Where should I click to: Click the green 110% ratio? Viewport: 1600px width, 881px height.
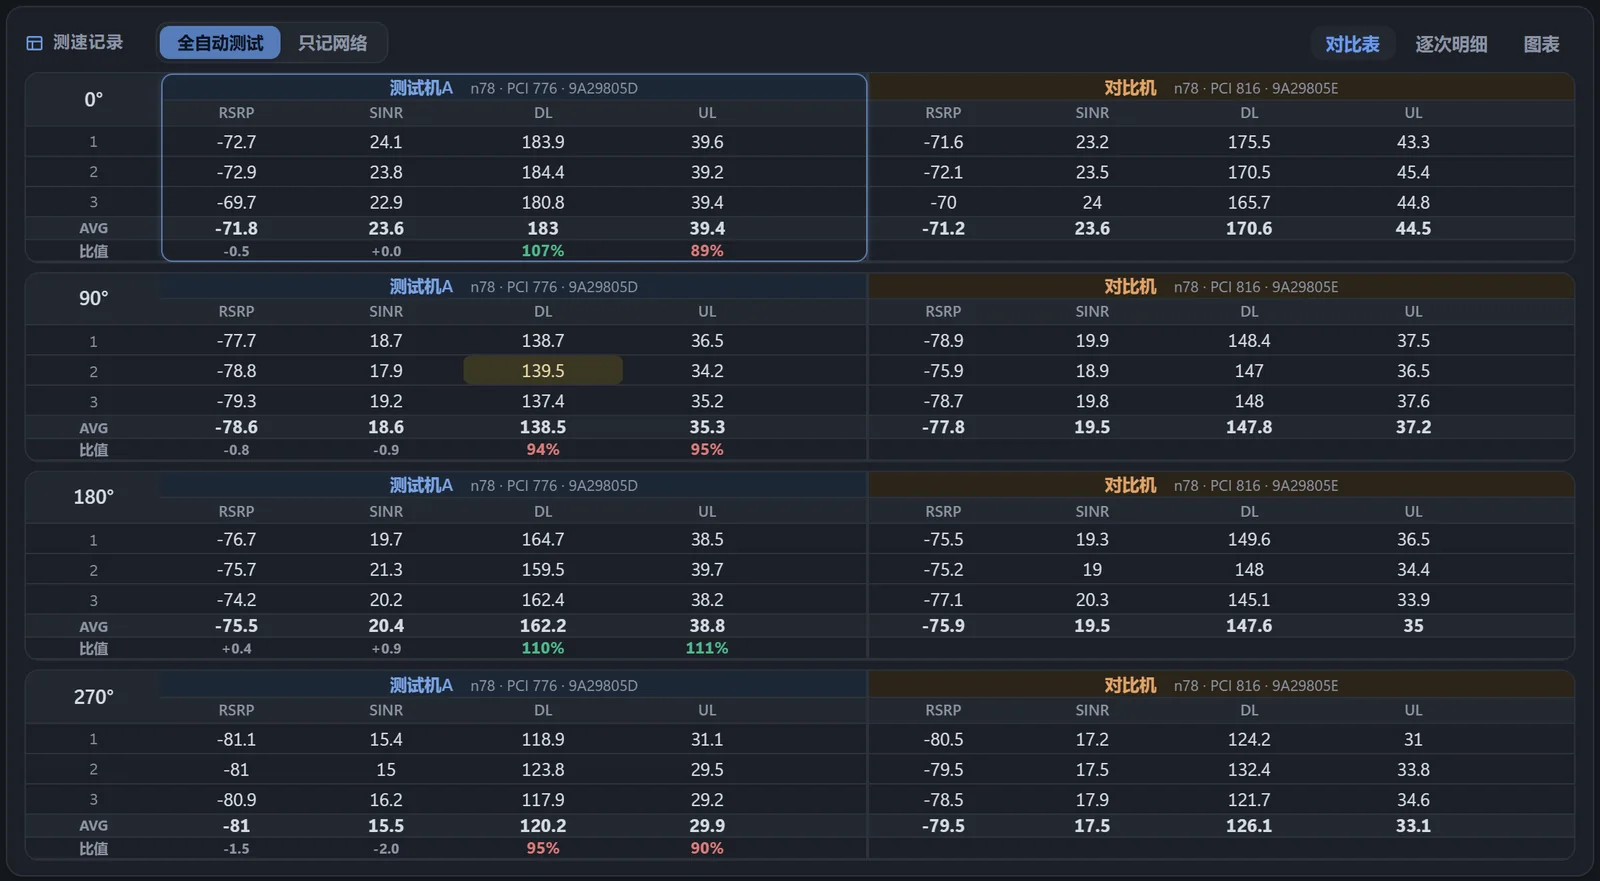(x=543, y=648)
